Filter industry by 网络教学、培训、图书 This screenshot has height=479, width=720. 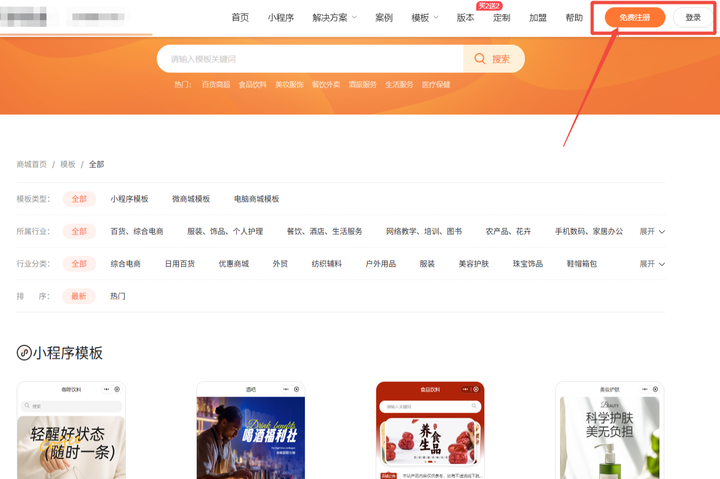pyautogui.click(x=424, y=231)
